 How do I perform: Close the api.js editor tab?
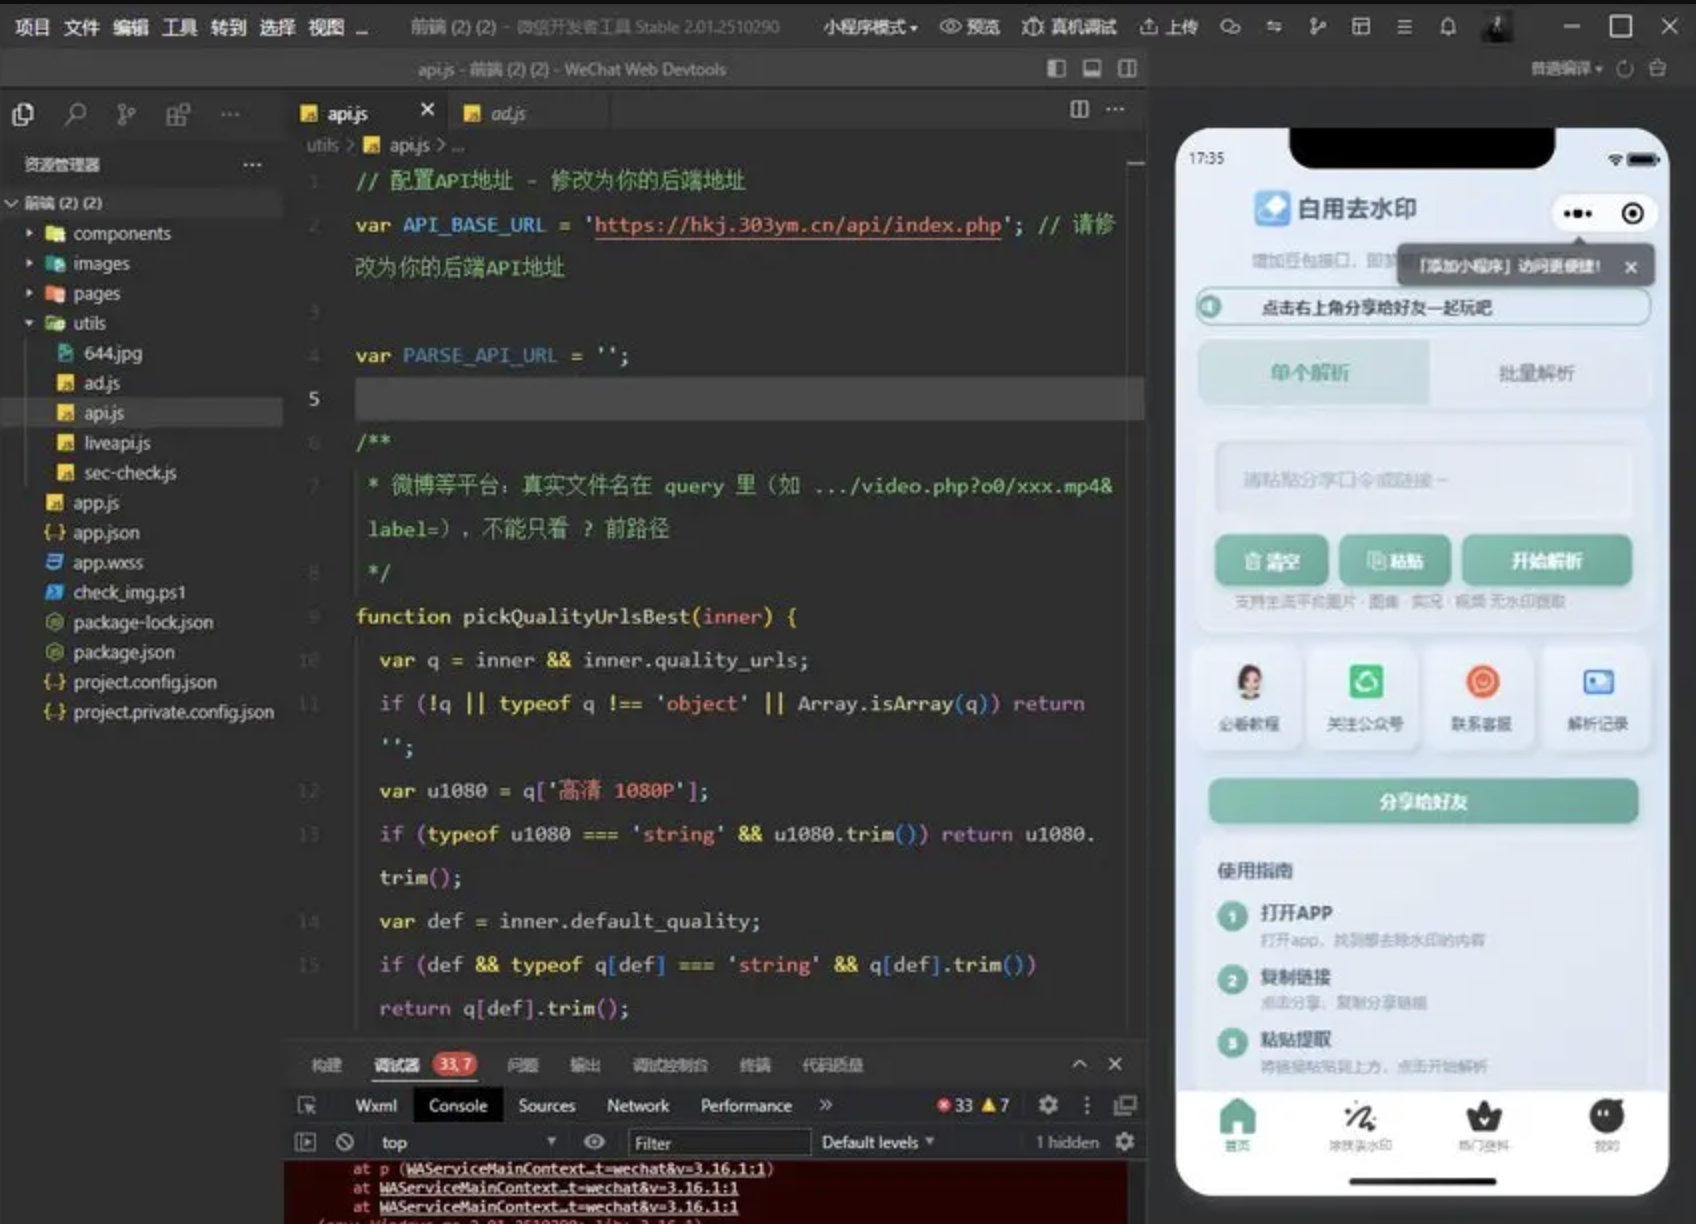coord(428,109)
